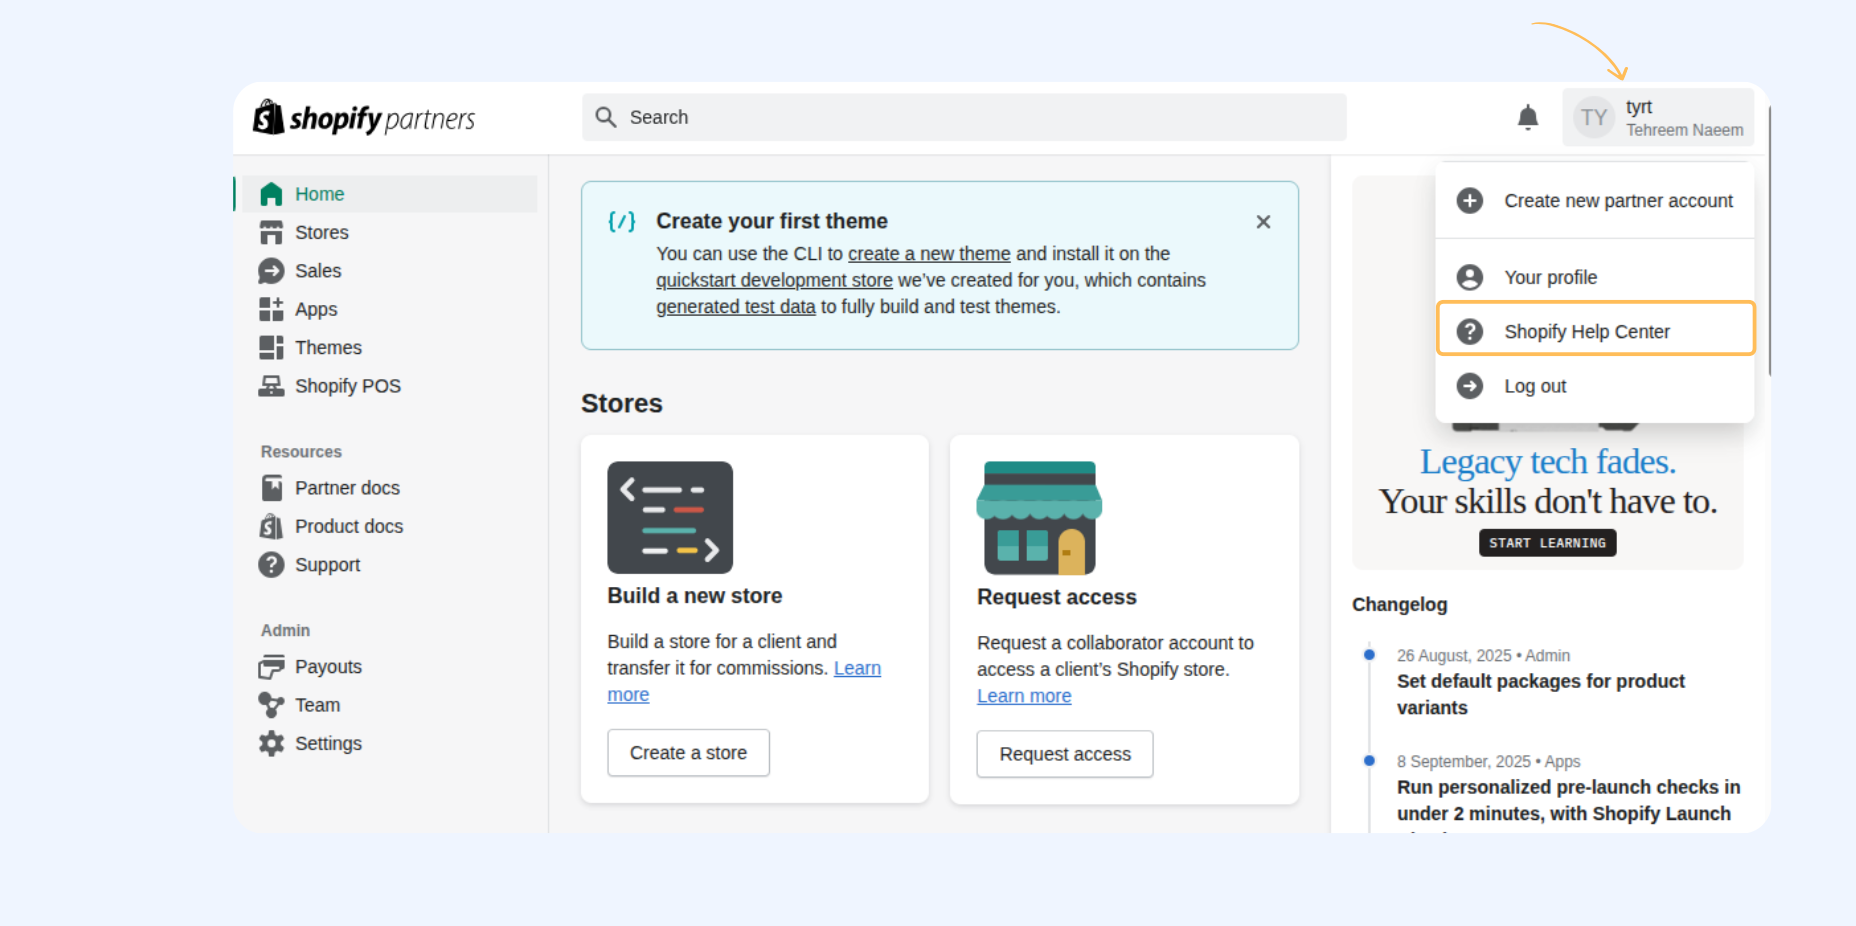
Task: Open Set default packages changelog entry
Action: pos(1541,694)
